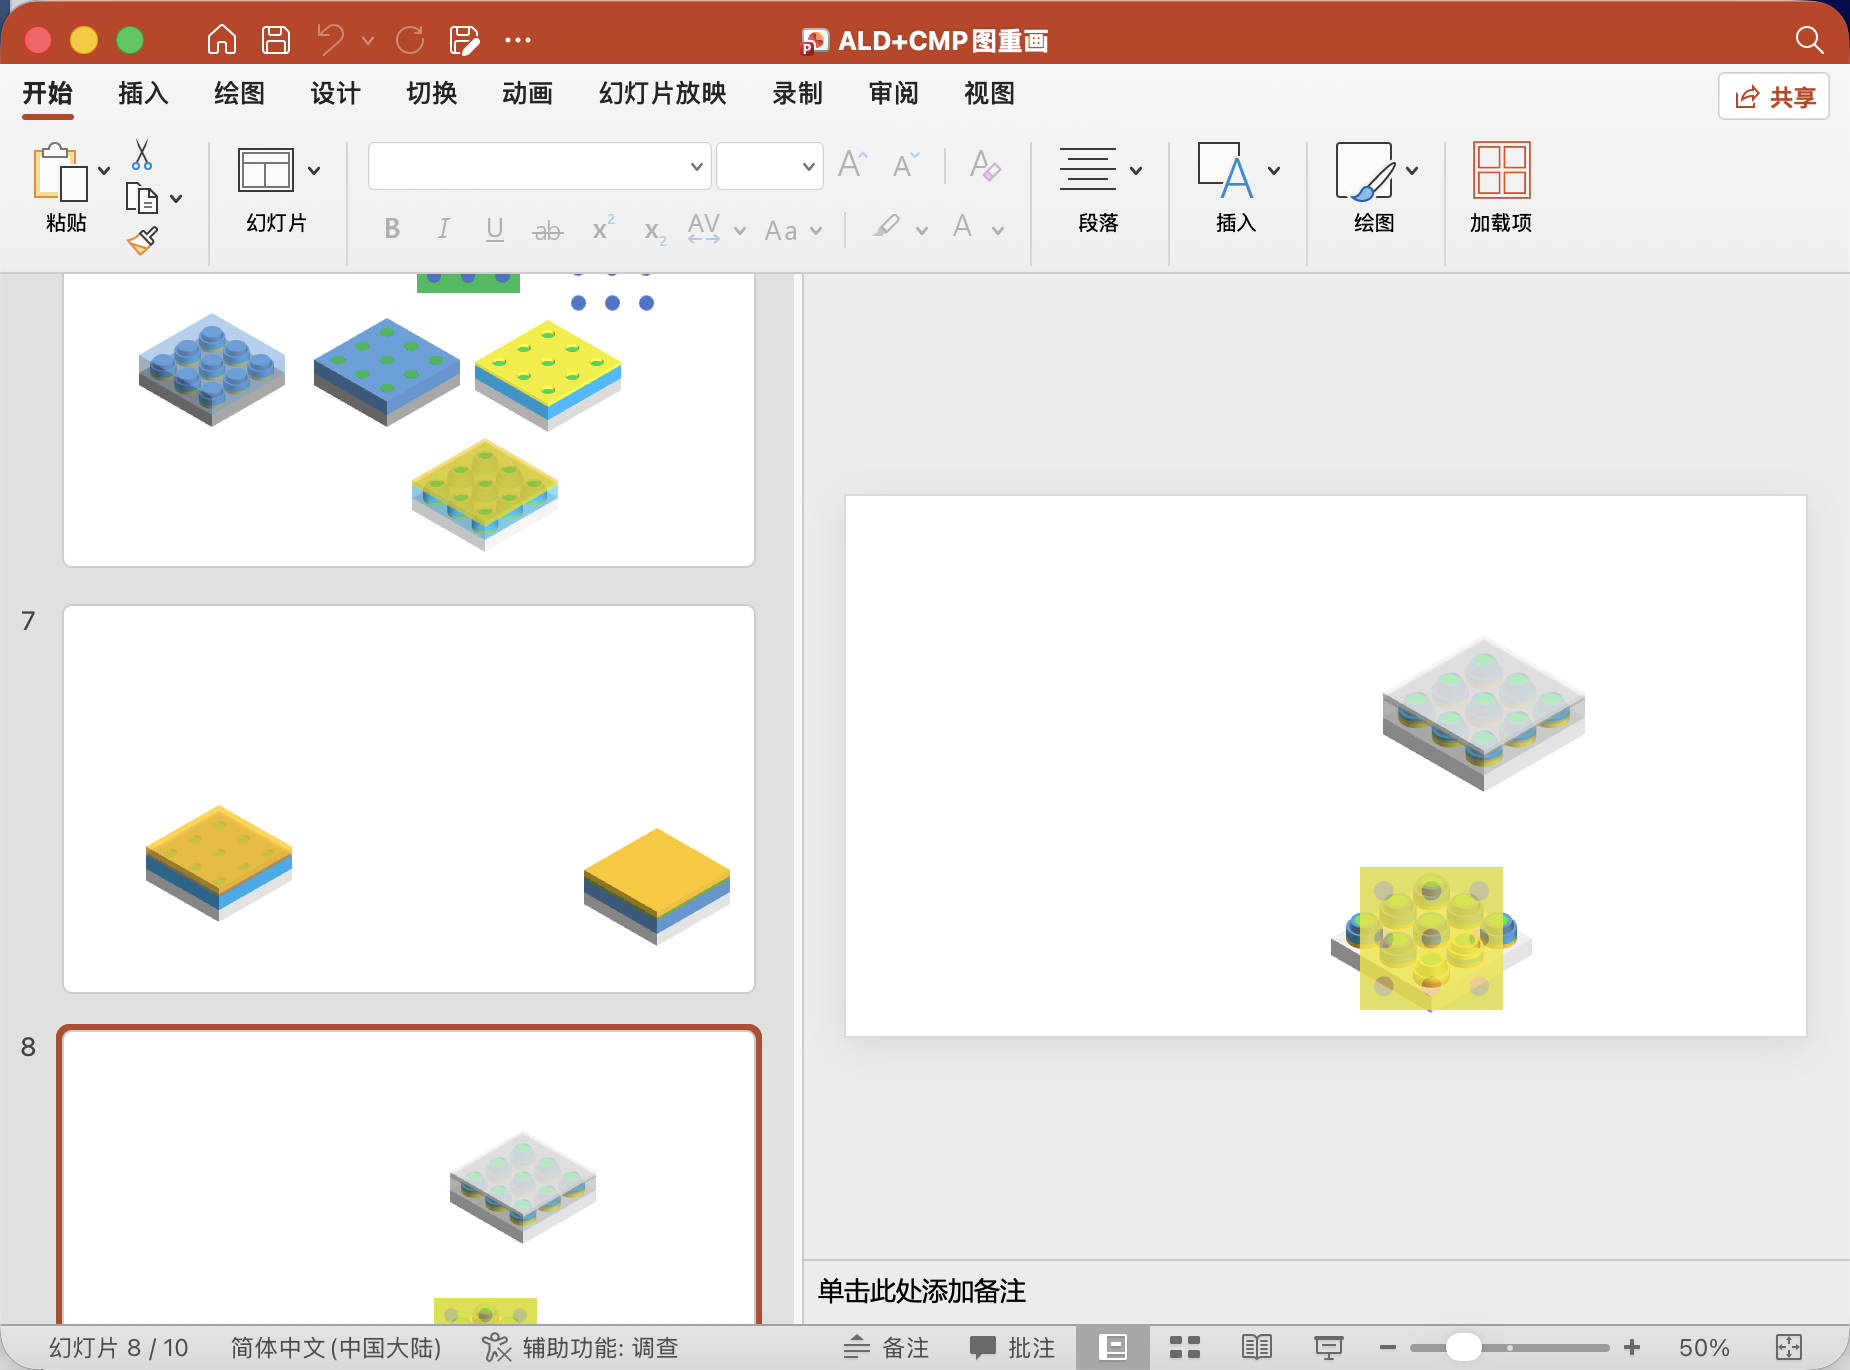Click the zoom slider handle
This screenshot has width=1850, height=1370.
pos(1463,1347)
